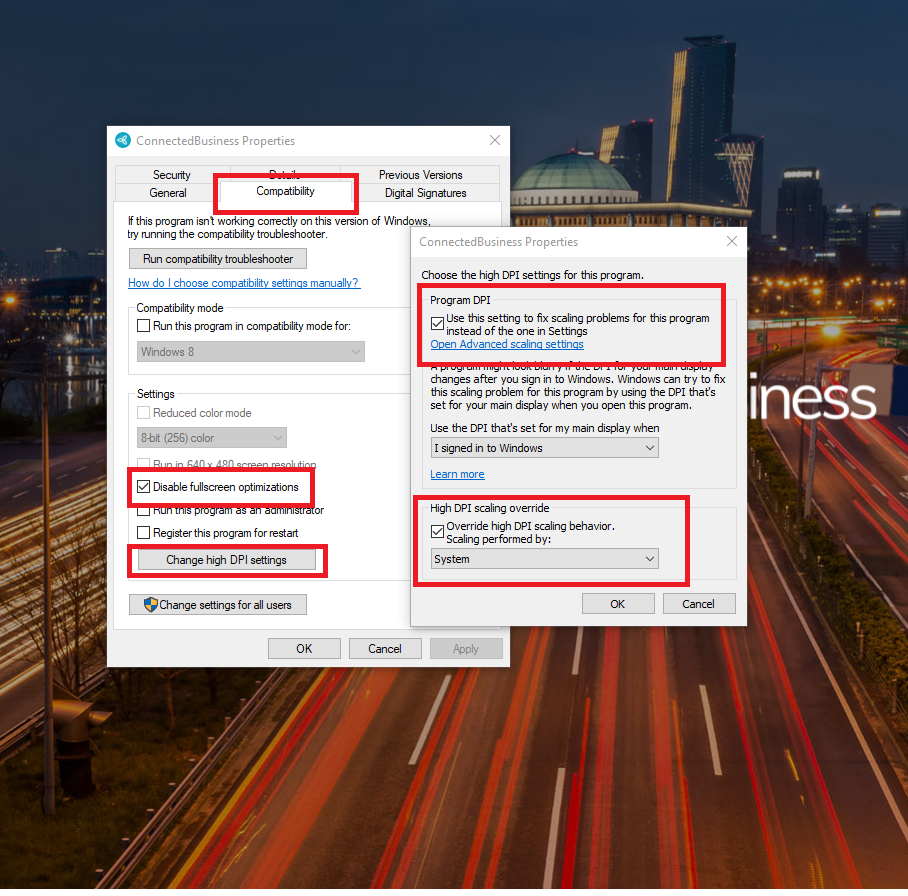
Task: Click OK in the high DPI dialog
Action: pyautogui.click(x=618, y=604)
